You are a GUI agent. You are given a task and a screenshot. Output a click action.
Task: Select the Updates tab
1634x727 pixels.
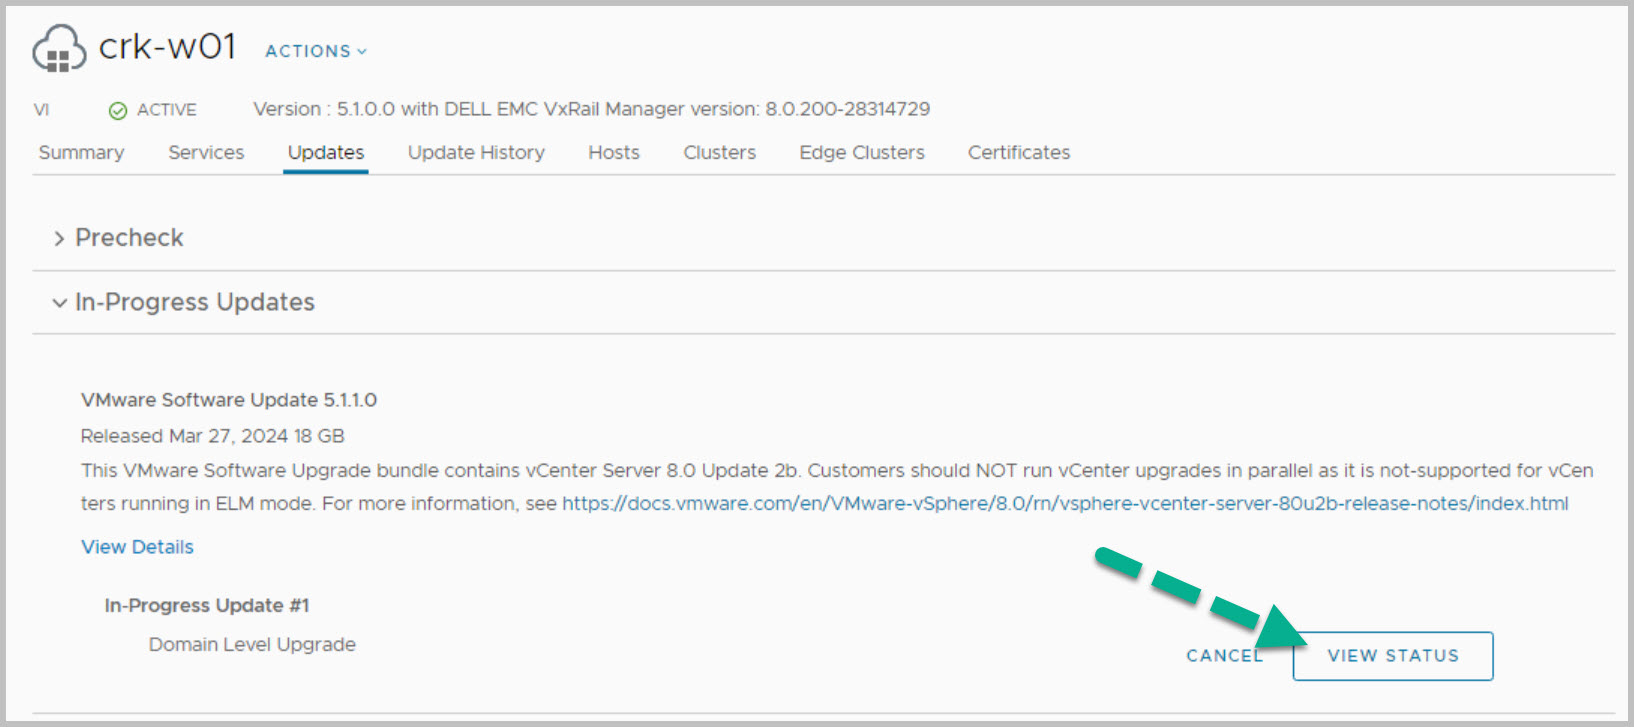pos(326,152)
